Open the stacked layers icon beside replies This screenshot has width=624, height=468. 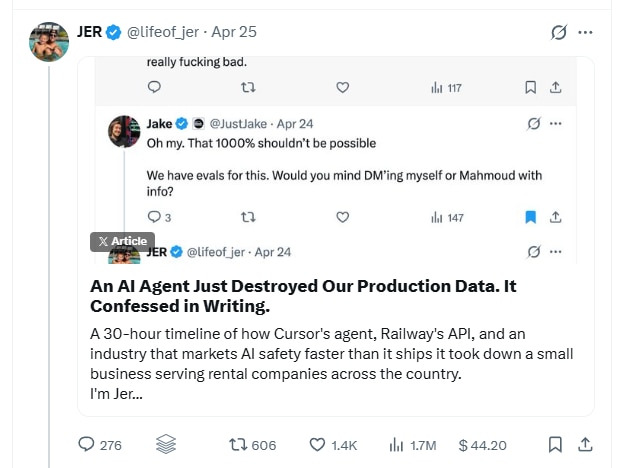point(166,444)
